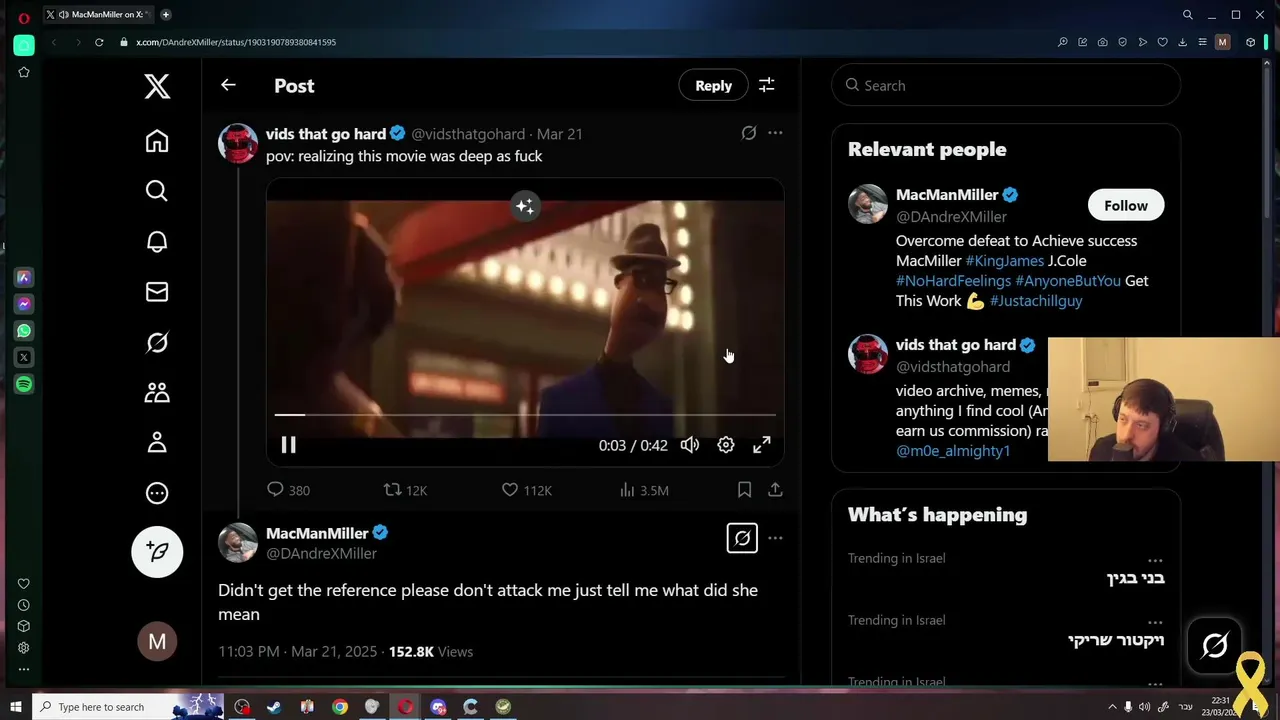
Task: Open floating Grok button at bottom right
Action: [1214, 646]
